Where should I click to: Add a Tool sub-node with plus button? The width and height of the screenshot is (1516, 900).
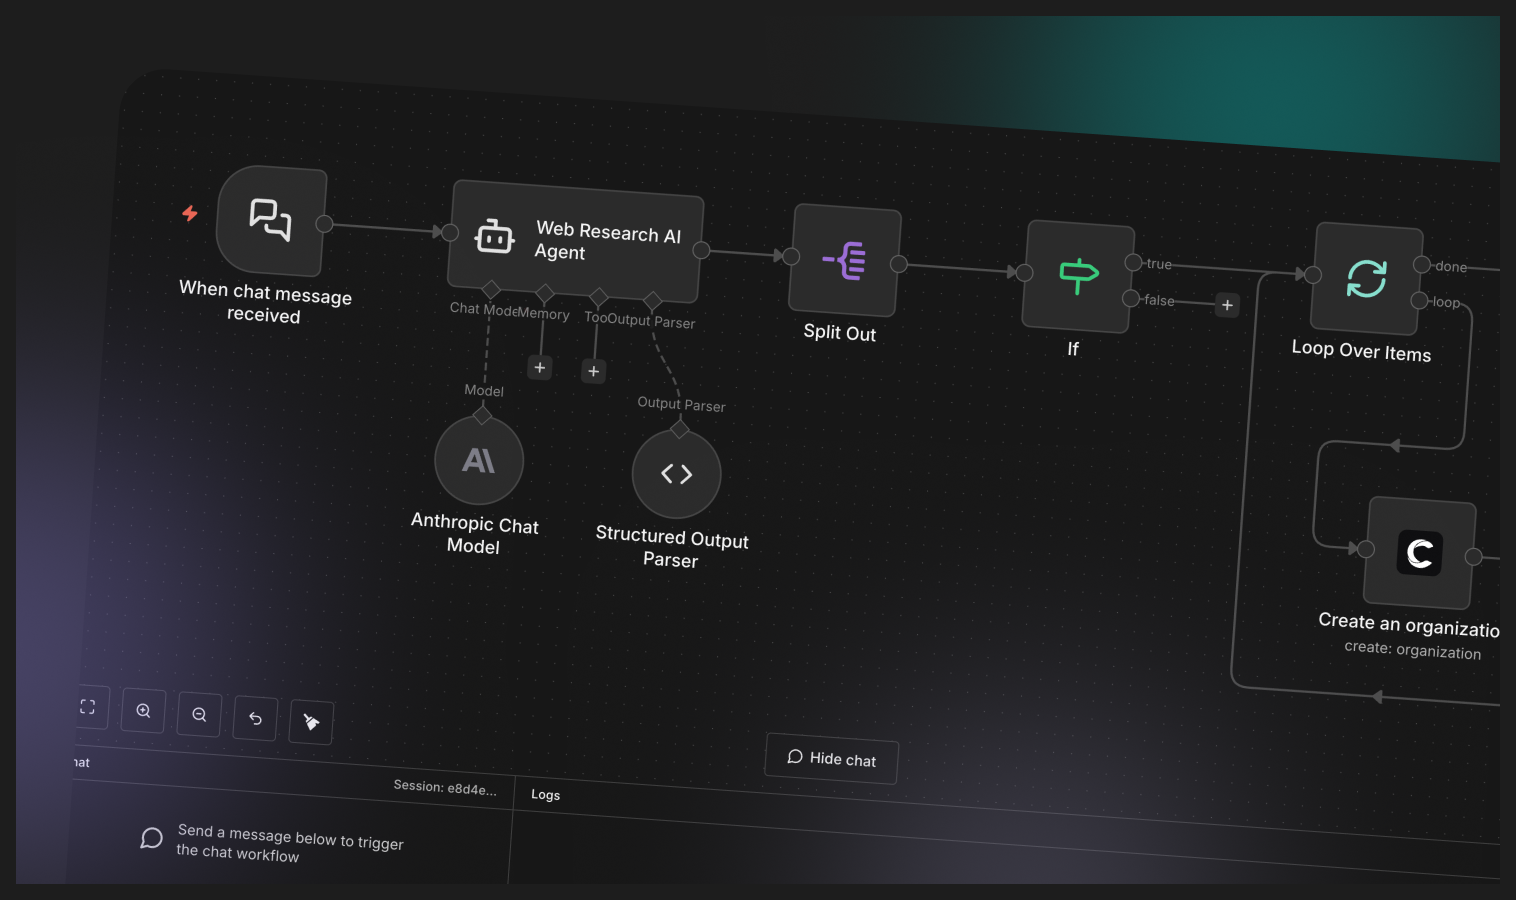pos(594,372)
